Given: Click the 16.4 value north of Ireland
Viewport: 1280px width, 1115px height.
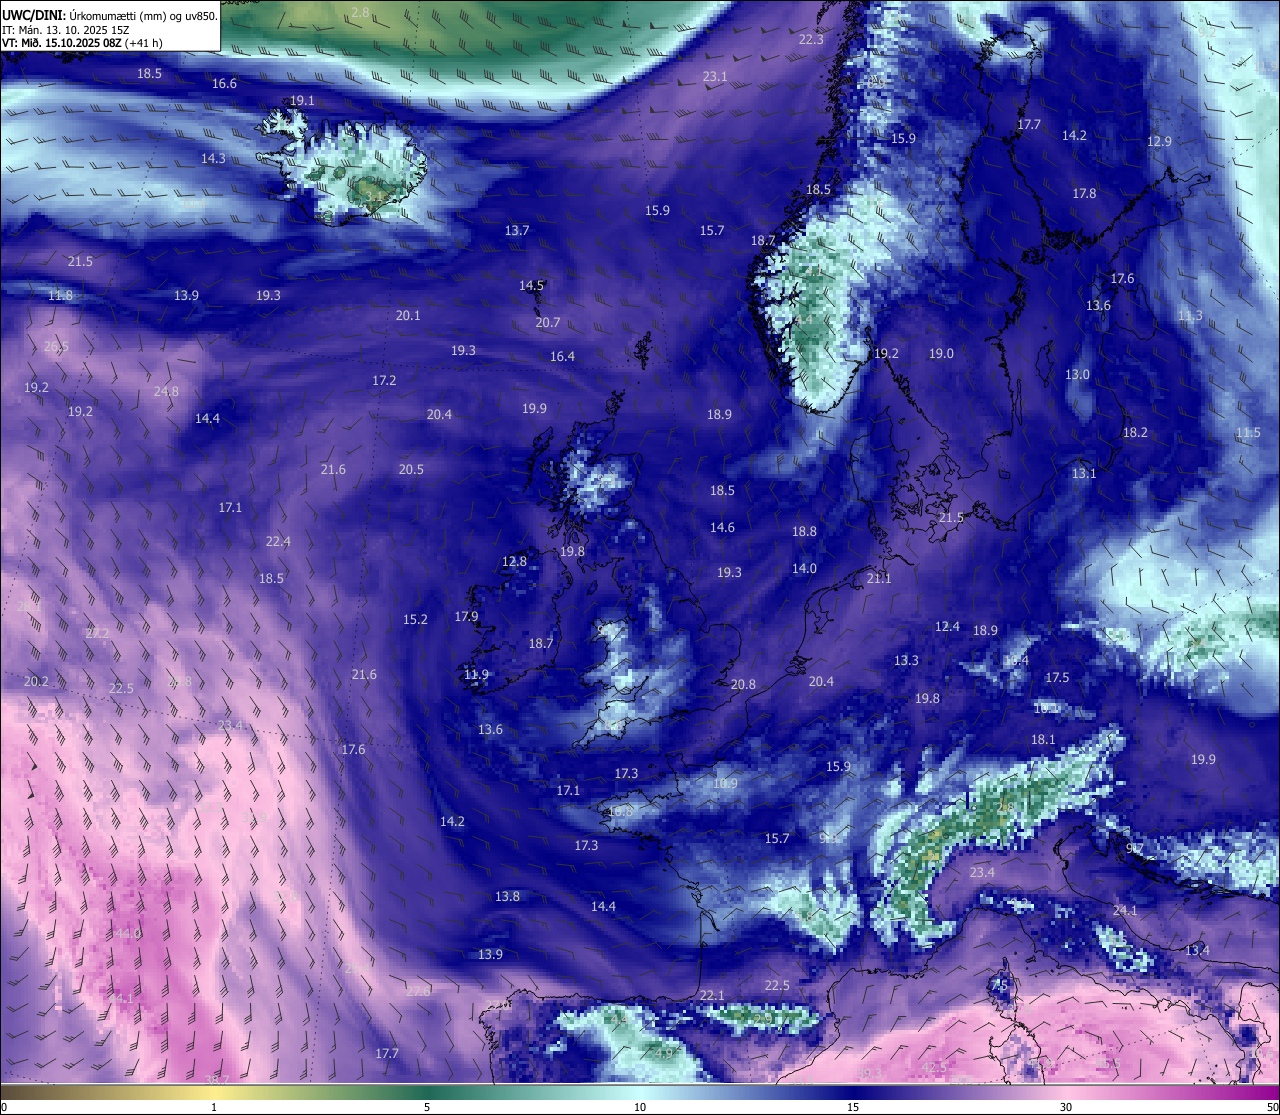Looking at the screenshot, I should click(x=562, y=357).
